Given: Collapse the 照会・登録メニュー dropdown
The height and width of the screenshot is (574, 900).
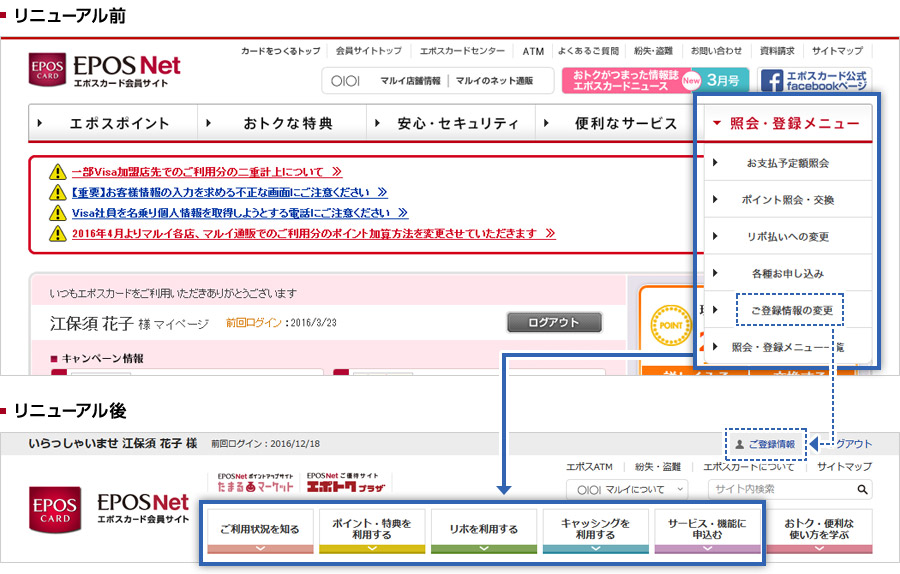Looking at the screenshot, I should pyautogui.click(x=788, y=123).
